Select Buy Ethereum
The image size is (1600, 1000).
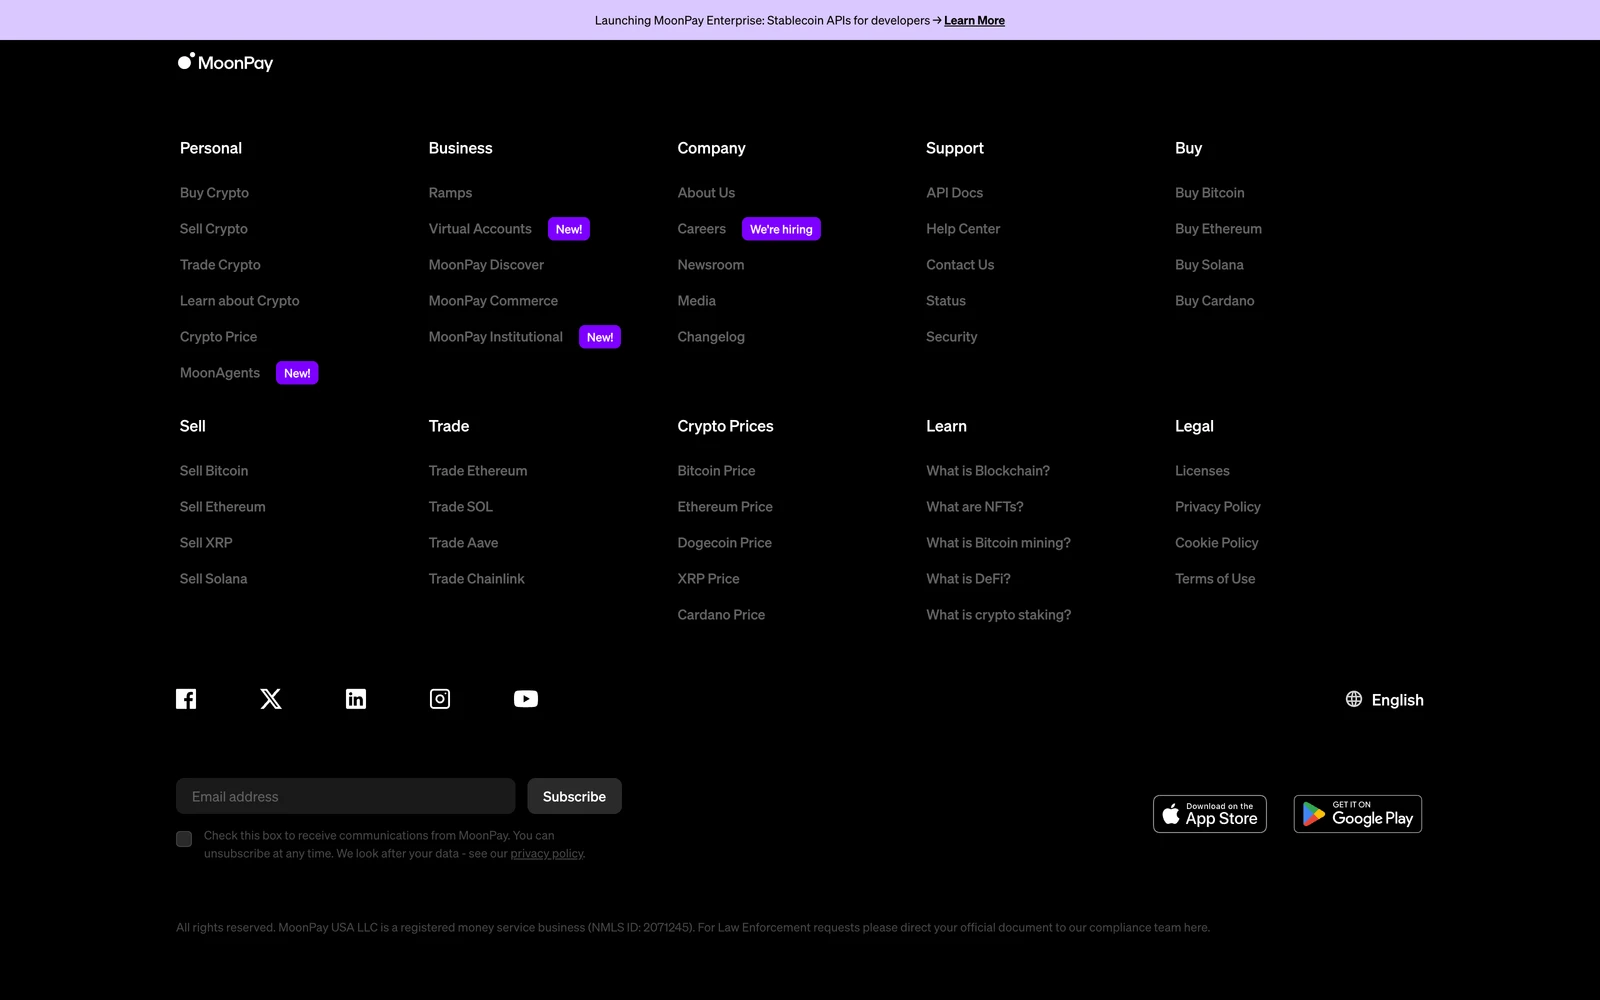(x=1218, y=229)
